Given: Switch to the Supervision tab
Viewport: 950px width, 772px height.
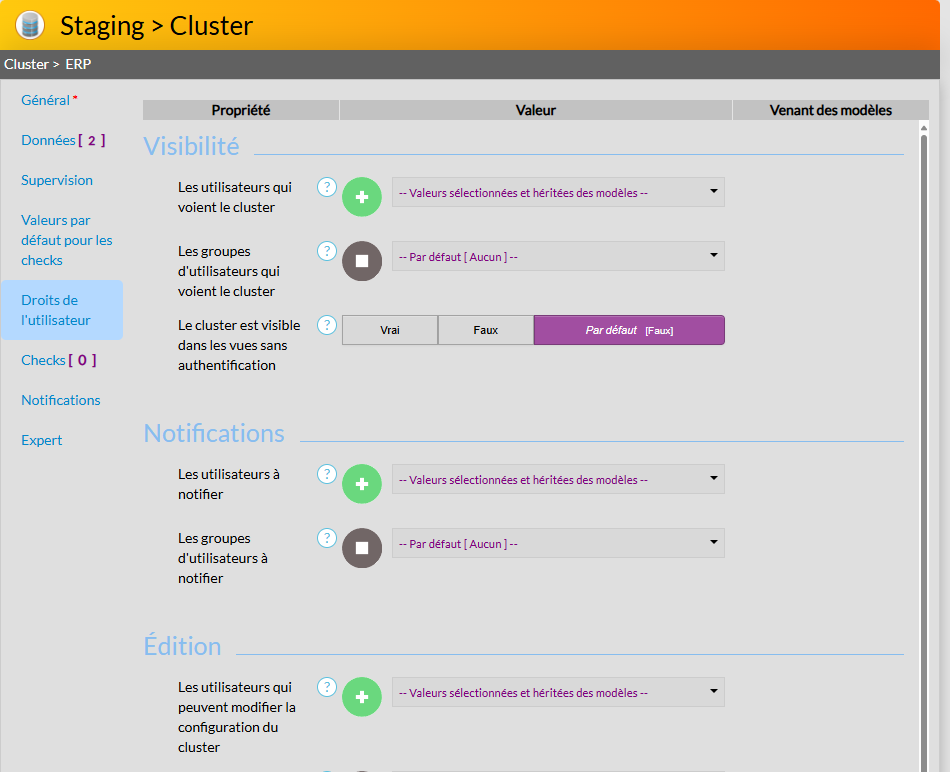Looking at the screenshot, I should coord(57,180).
